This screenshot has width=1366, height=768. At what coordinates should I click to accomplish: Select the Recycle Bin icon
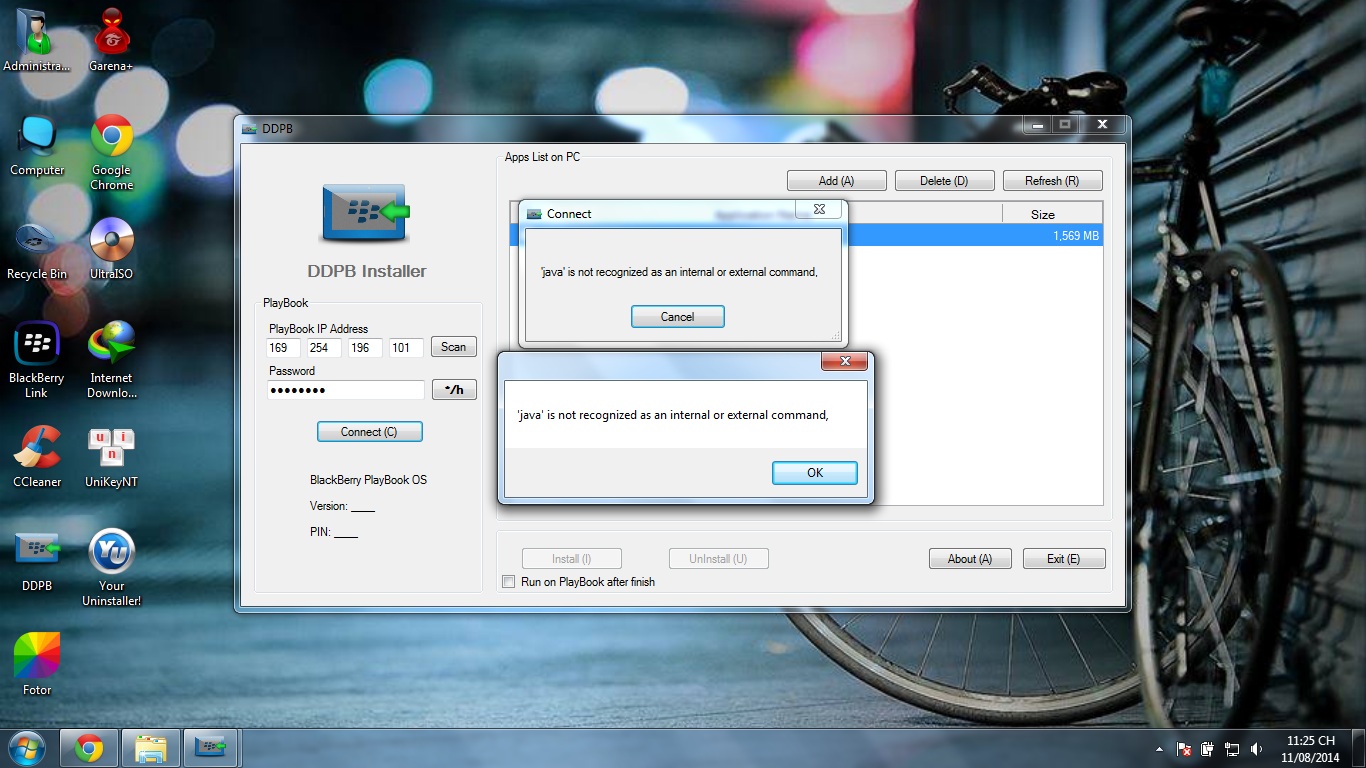pos(37,250)
